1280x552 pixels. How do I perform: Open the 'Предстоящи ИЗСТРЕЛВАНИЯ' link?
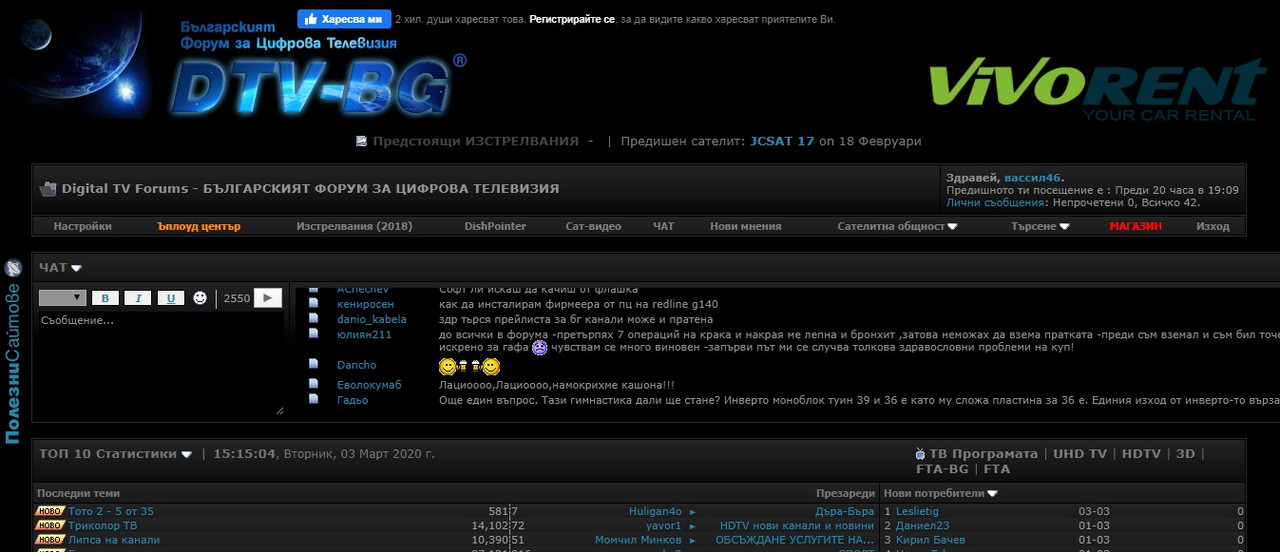pos(476,142)
